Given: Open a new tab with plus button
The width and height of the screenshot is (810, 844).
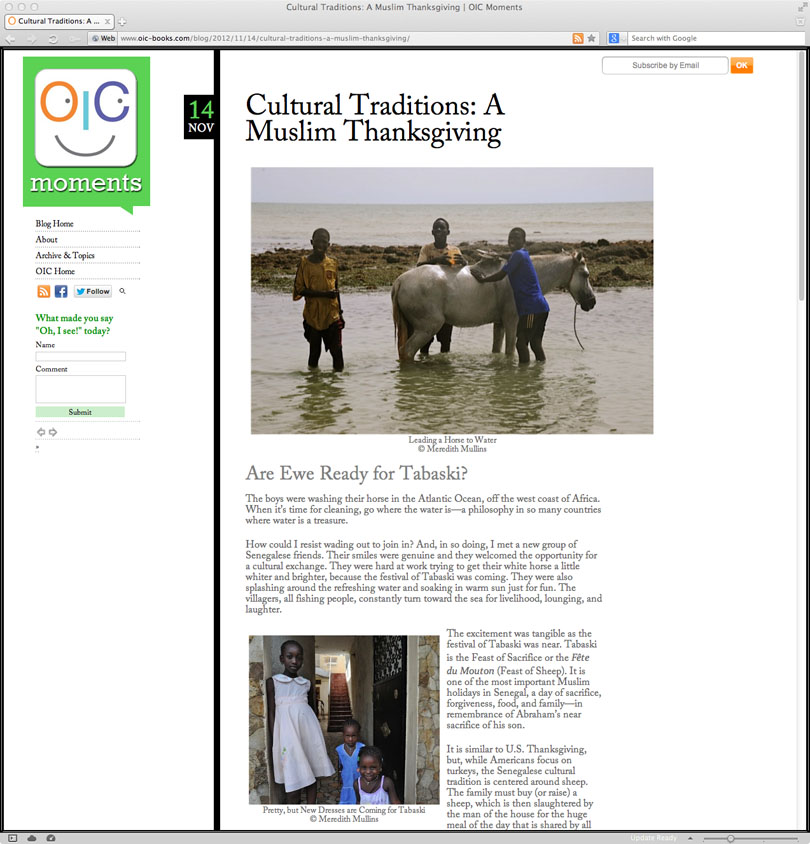Looking at the screenshot, I should 123,22.
